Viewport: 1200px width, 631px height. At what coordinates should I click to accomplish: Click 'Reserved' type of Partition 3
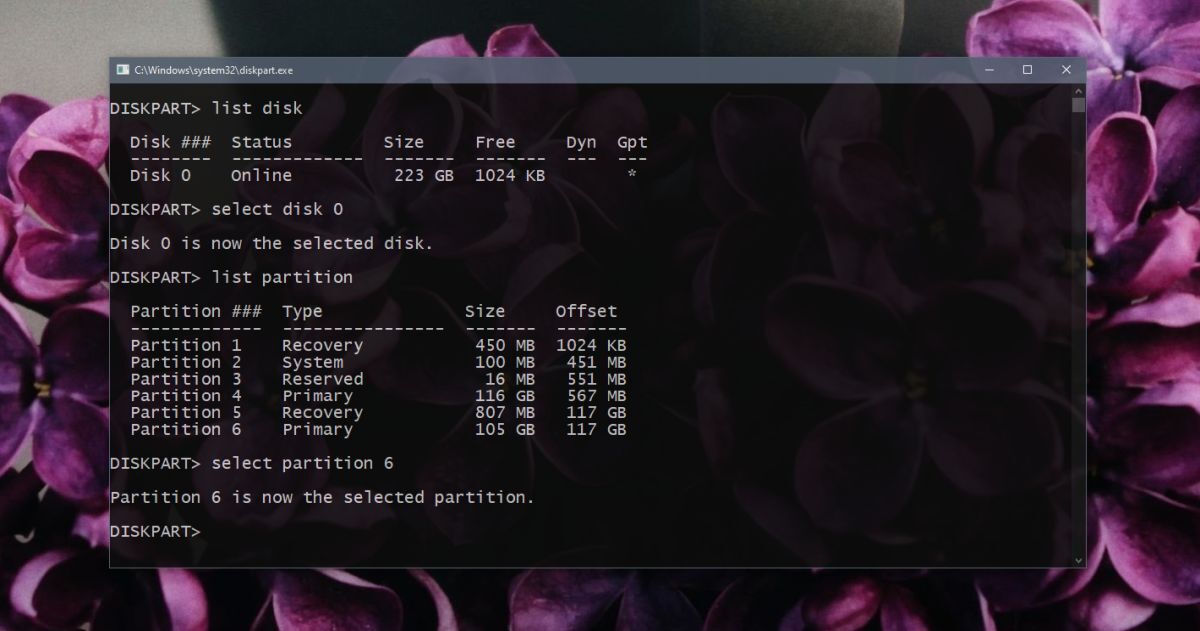pos(322,379)
